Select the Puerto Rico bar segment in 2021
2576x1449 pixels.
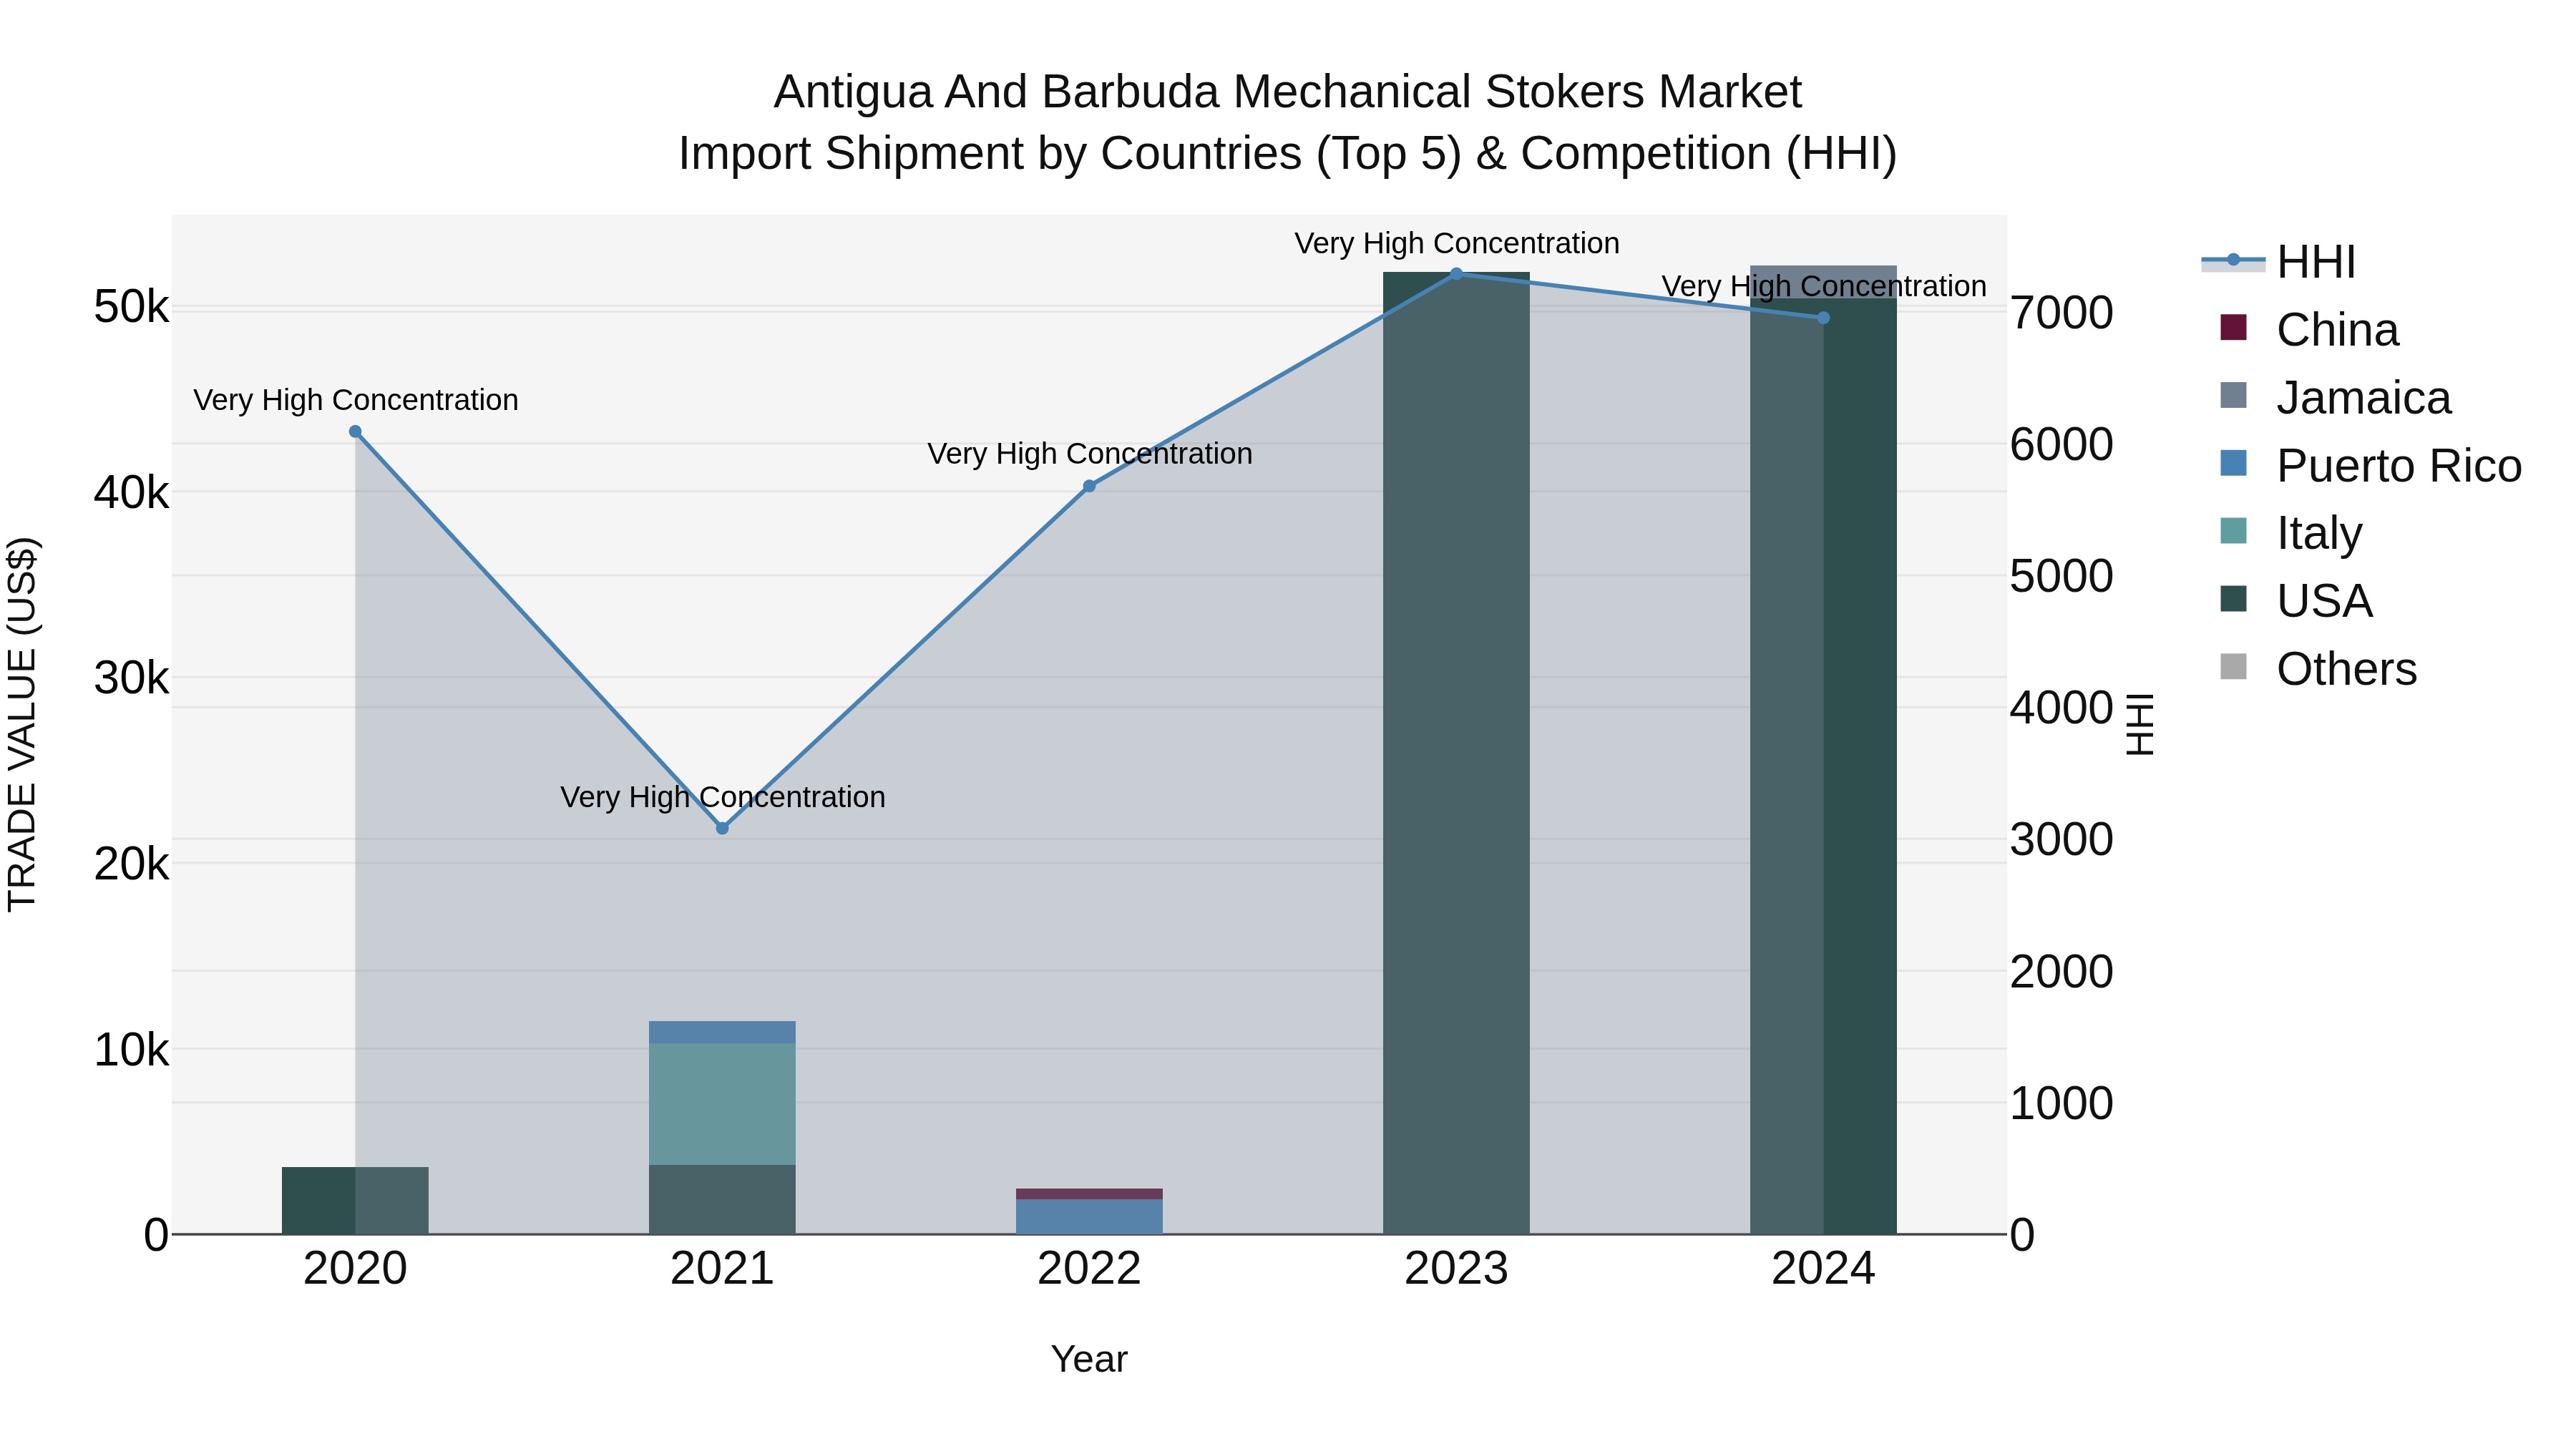pos(722,1032)
